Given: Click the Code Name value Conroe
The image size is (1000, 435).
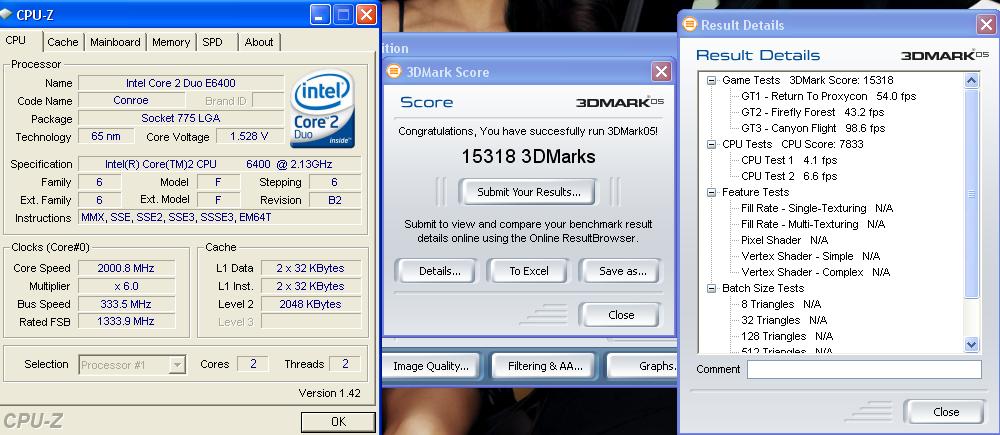Looking at the screenshot, I should [131, 101].
